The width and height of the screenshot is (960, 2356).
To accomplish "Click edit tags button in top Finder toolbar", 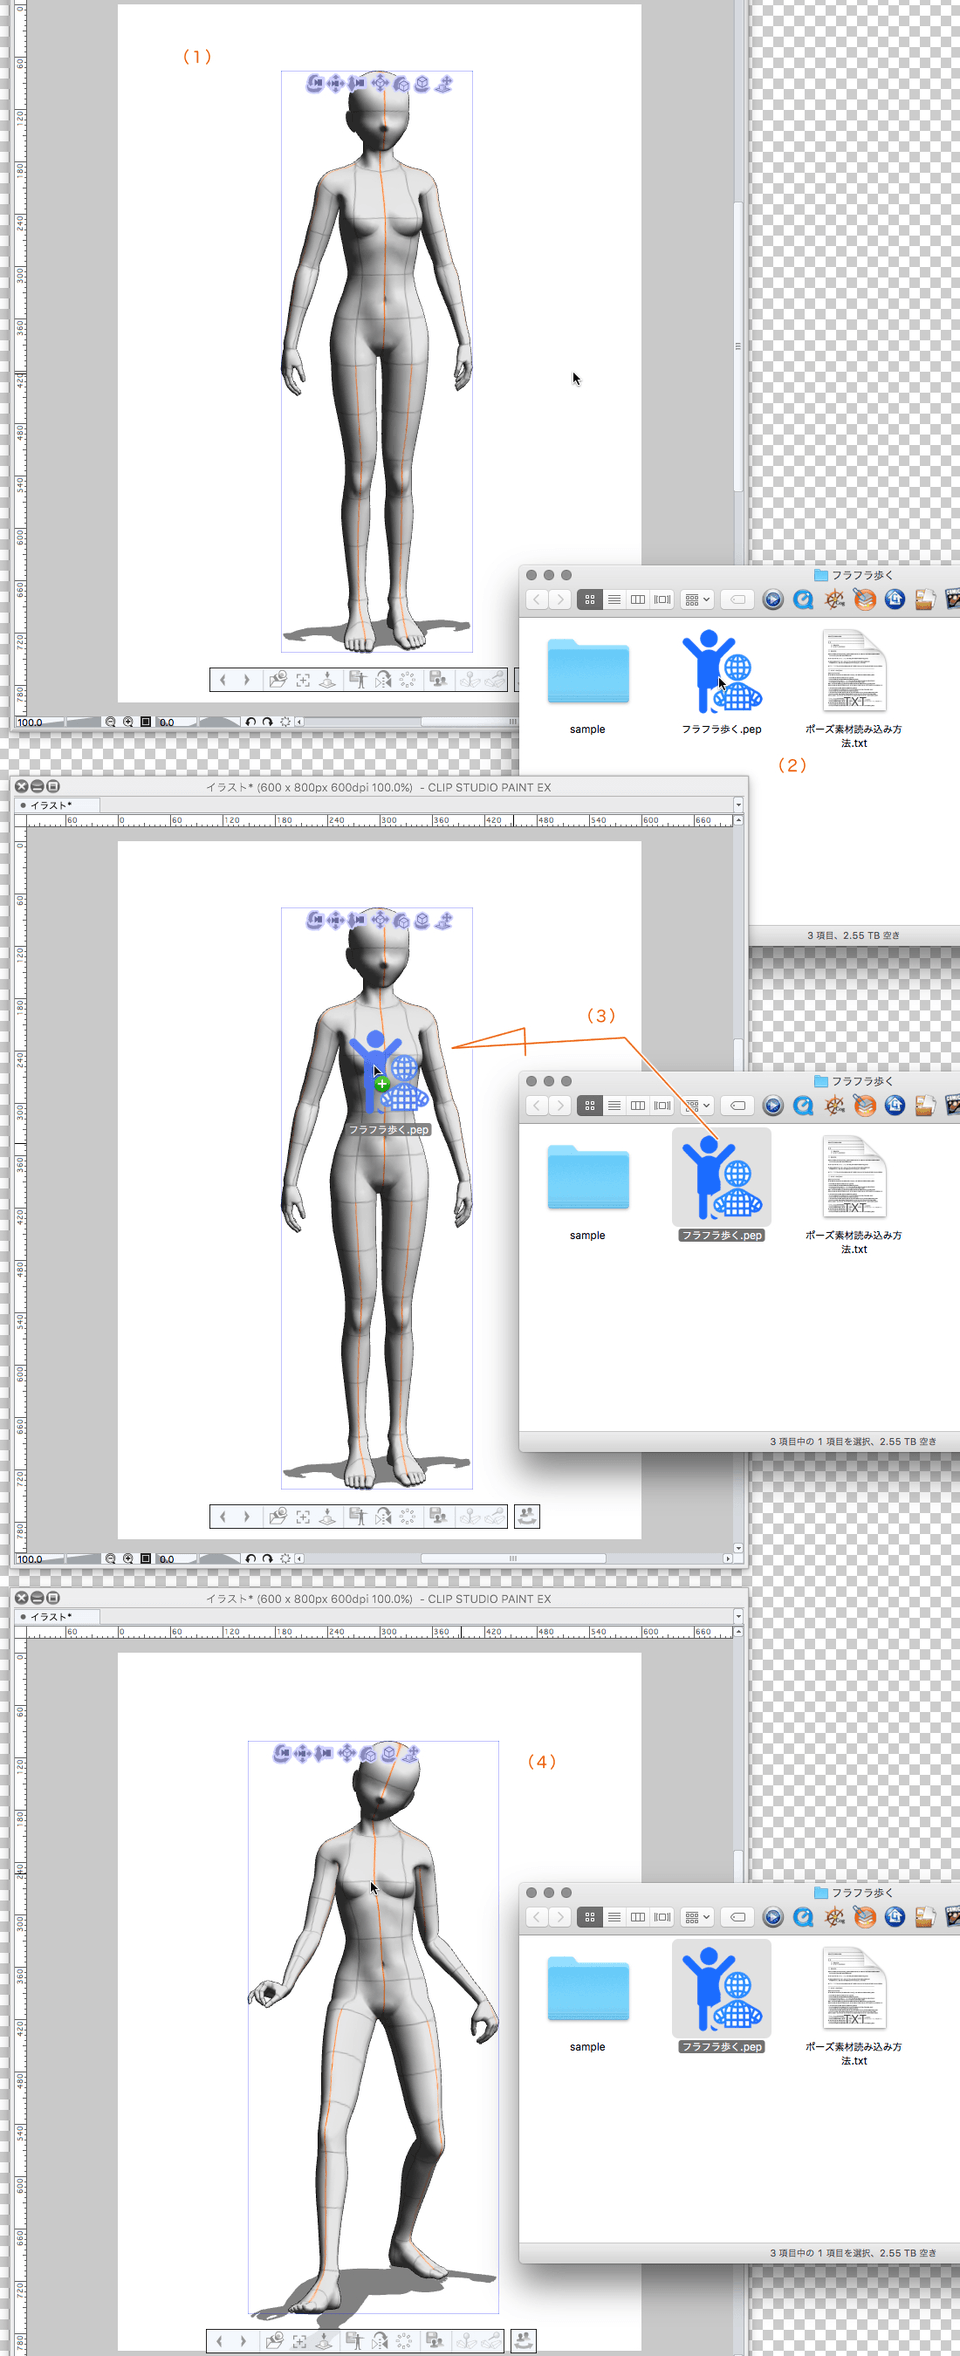I will click(737, 600).
